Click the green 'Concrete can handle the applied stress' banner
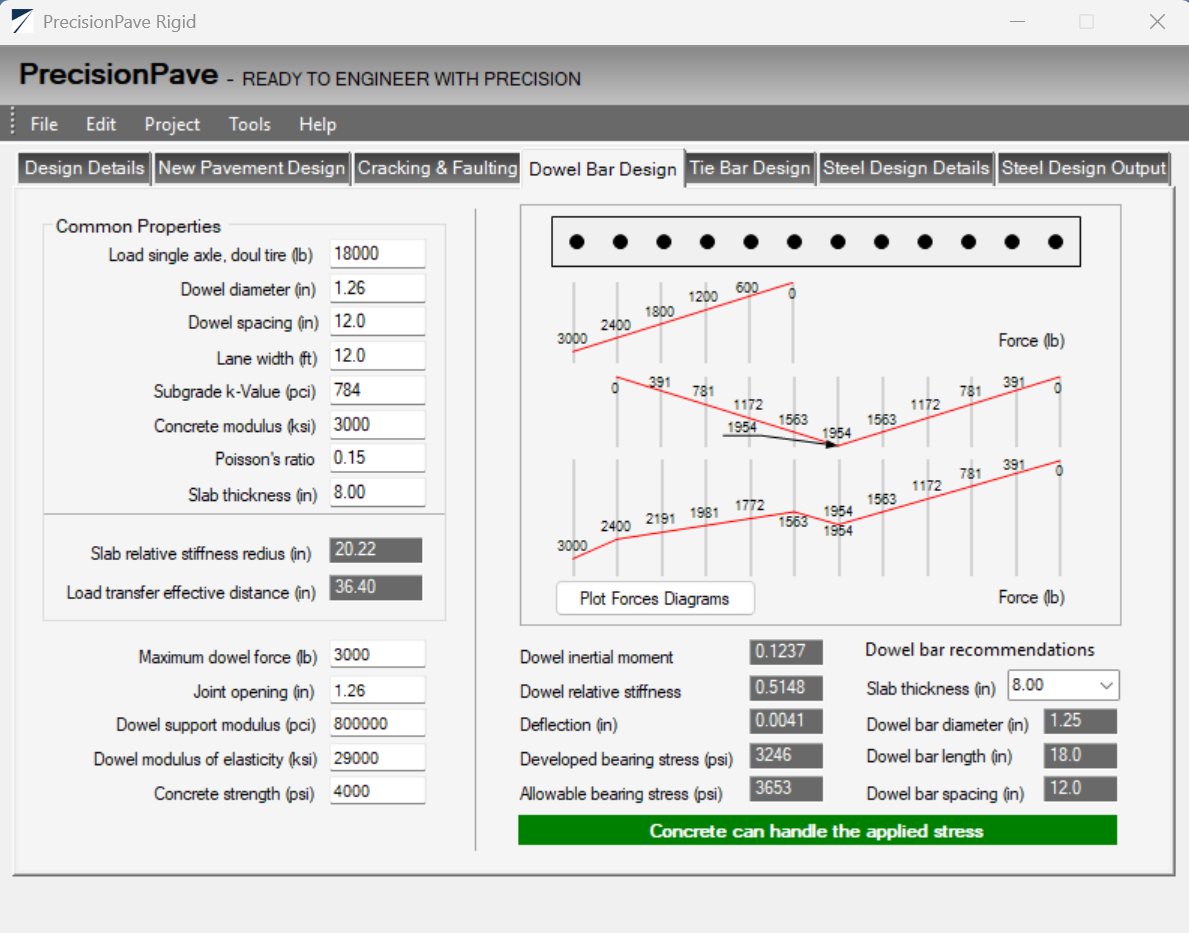 (817, 831)
